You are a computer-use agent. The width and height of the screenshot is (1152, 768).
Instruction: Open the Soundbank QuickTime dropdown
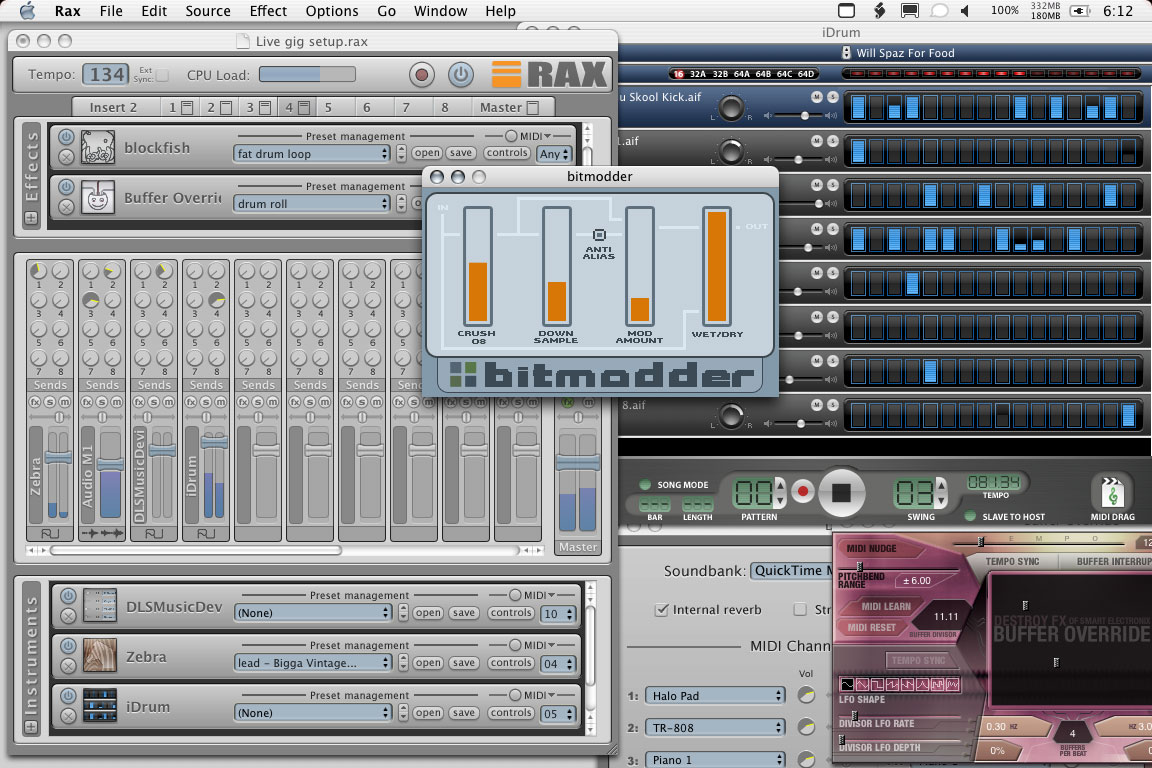click(x=791, y=570)
